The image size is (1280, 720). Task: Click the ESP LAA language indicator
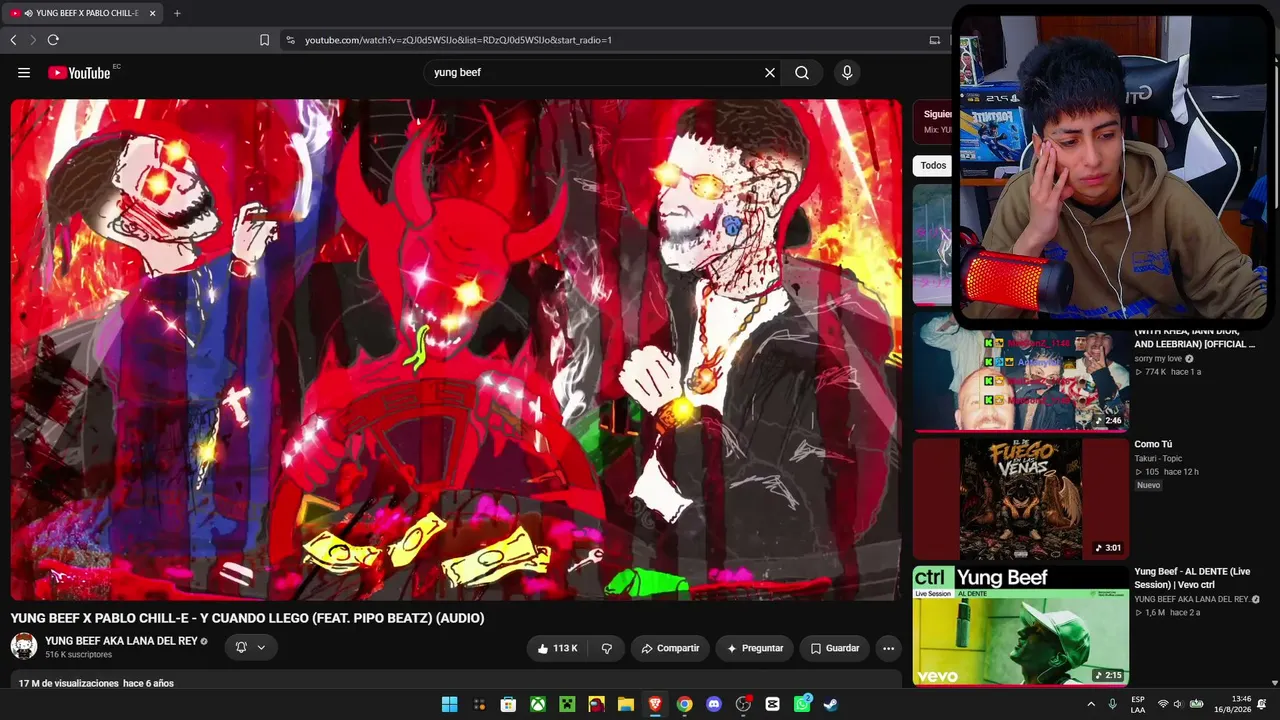pyautogui.click(x=1138, y=704)
